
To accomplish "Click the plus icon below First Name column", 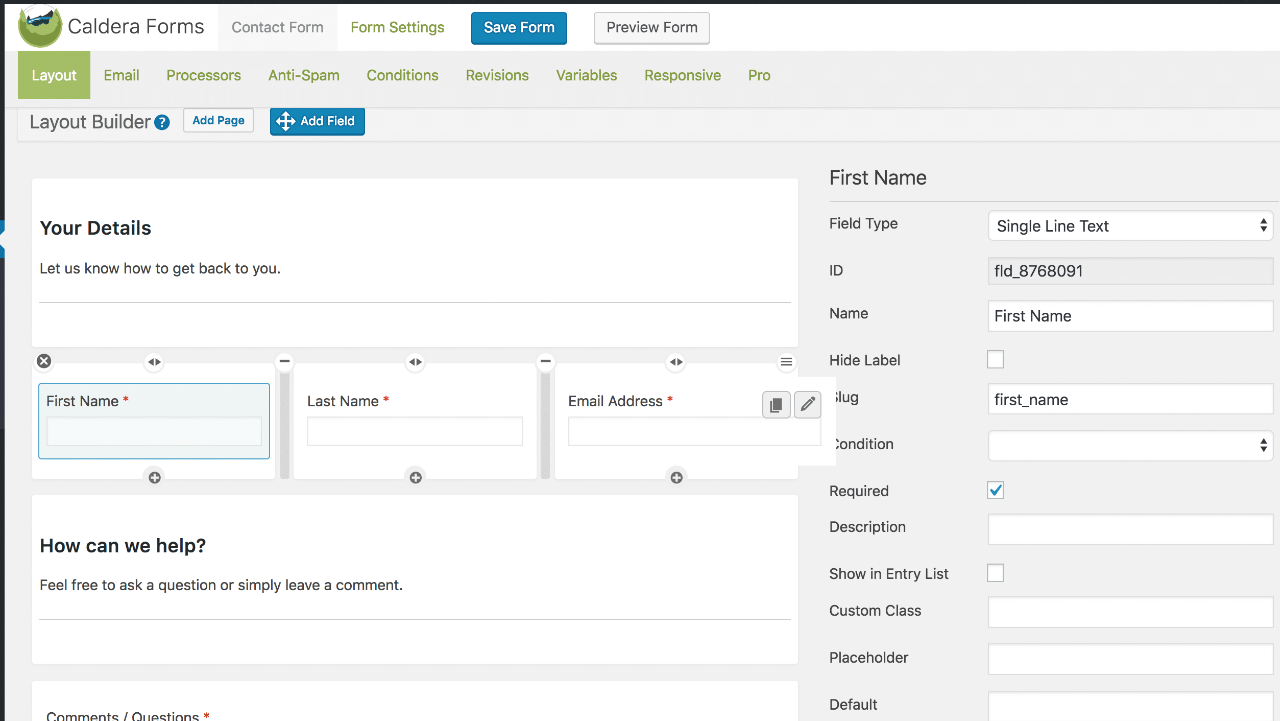I will (x=154, y=478).
